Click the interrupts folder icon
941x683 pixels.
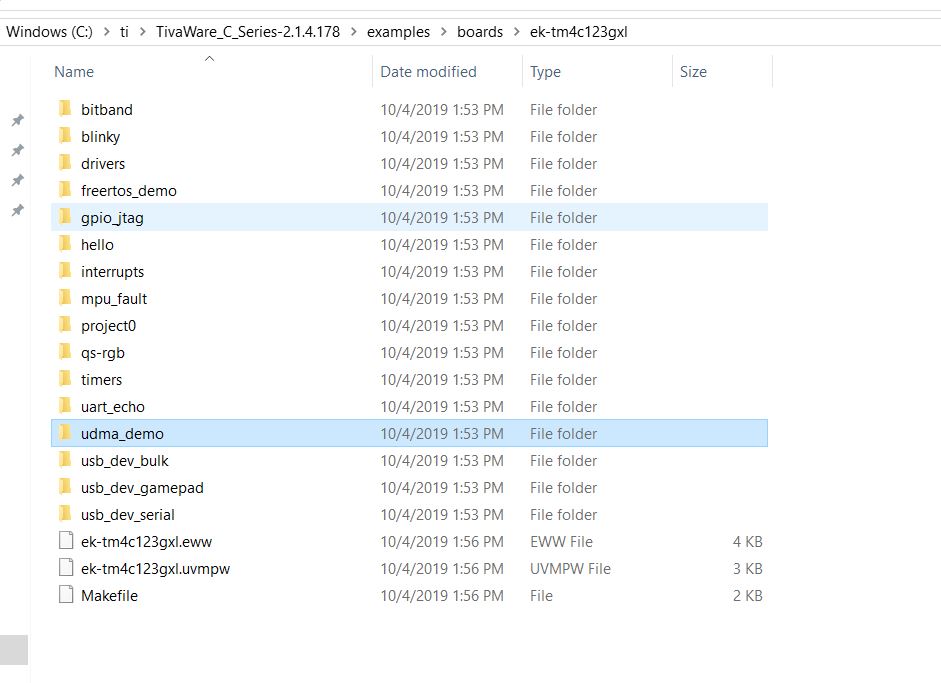coord(65,271)
